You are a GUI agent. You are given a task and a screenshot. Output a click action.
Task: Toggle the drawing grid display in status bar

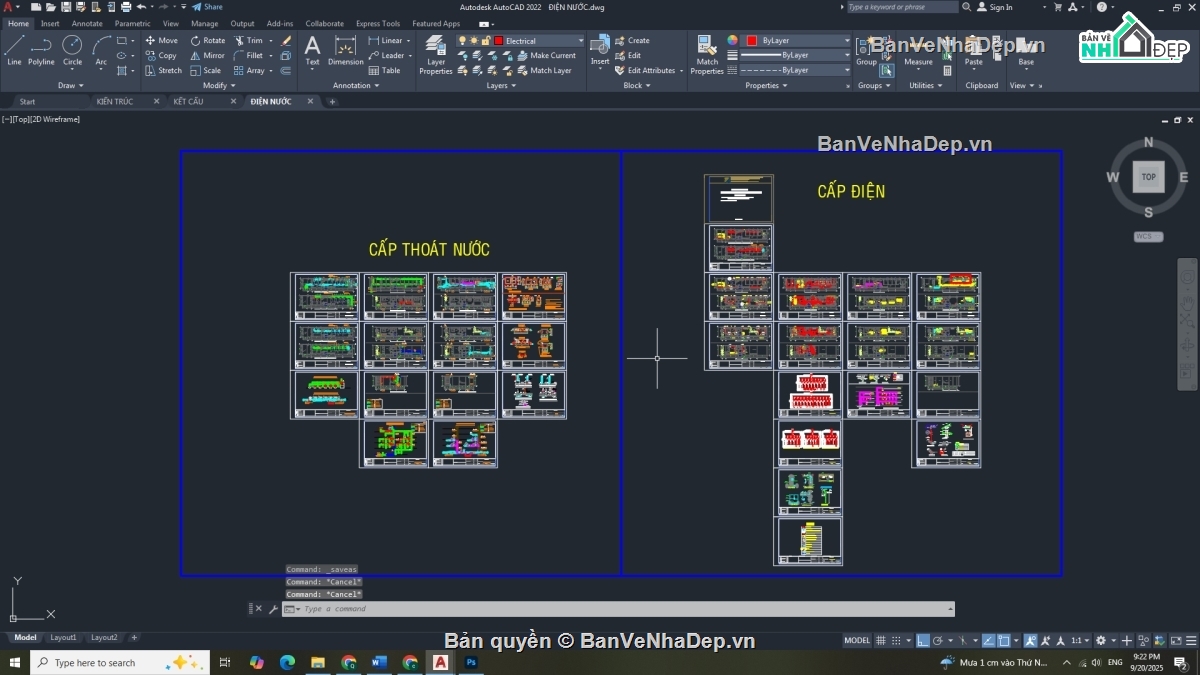881,640
